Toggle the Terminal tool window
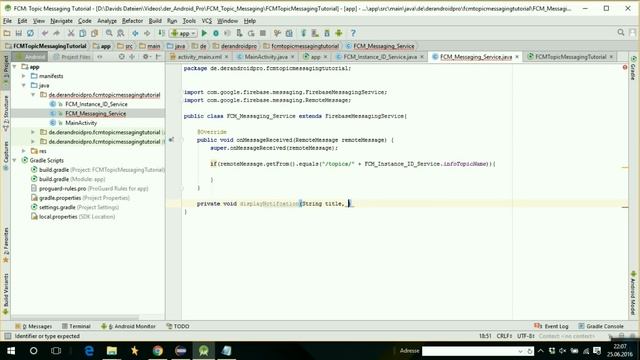Image resolution: width=640 pixels, height=360 pixels. pyautogui.click(x=76, y=326)
